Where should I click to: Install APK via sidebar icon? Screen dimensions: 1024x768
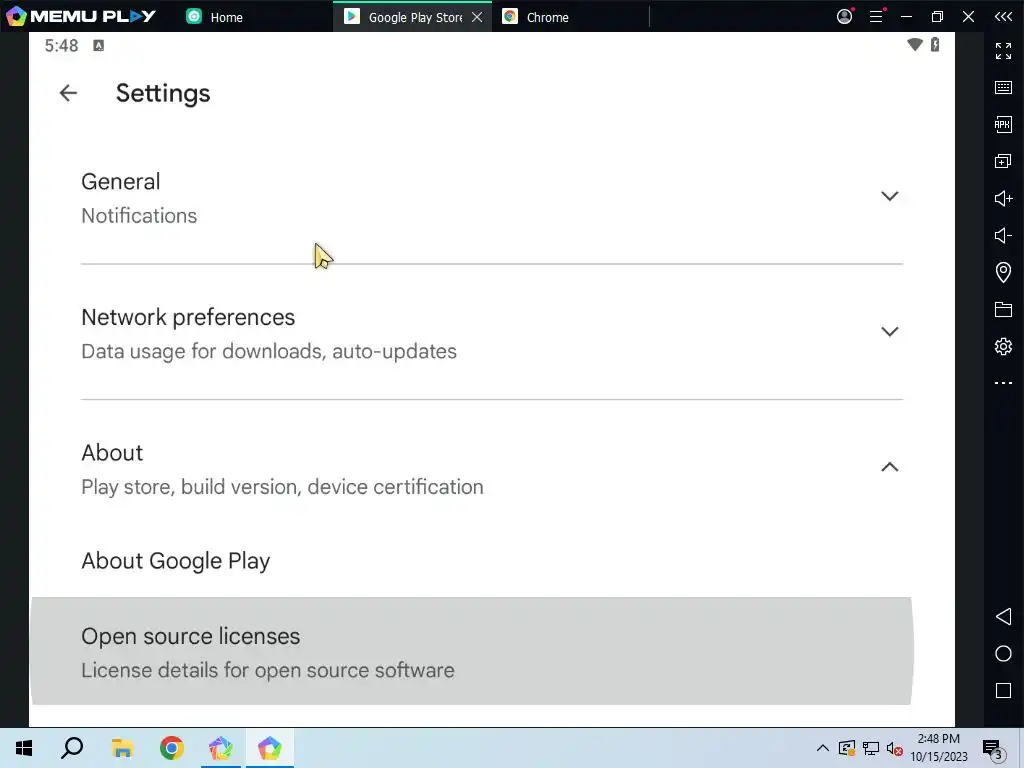(x=1003, y=124)
